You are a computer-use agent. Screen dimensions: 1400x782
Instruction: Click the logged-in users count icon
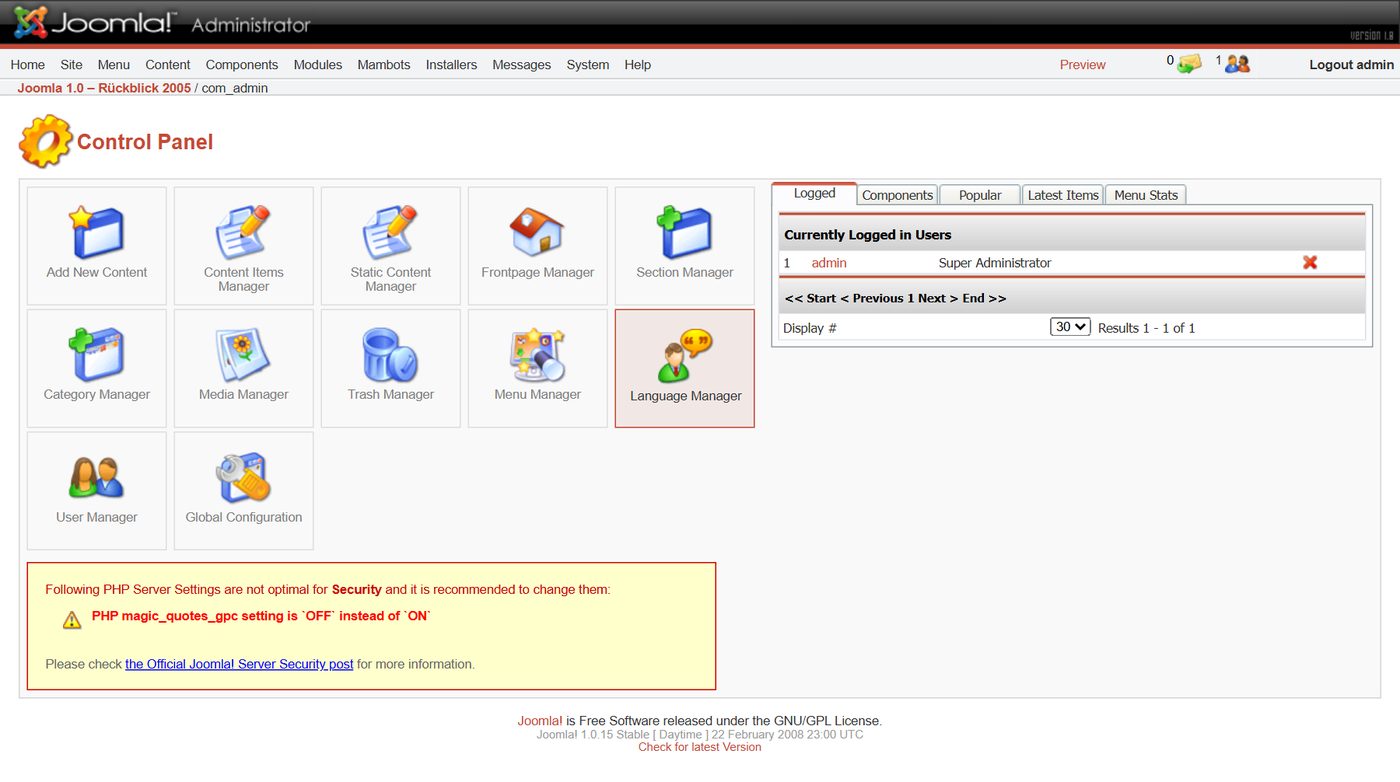[1238, 64]
